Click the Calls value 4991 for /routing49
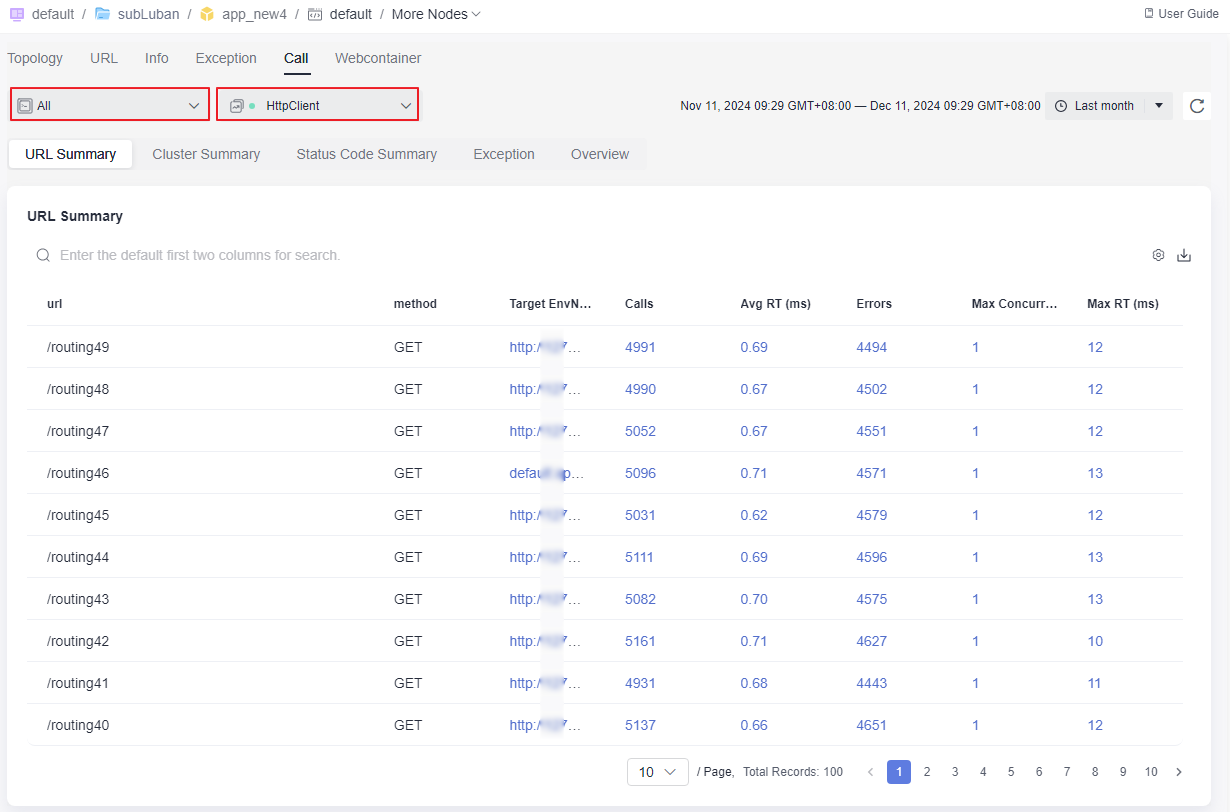 click(x=640, y=347)
